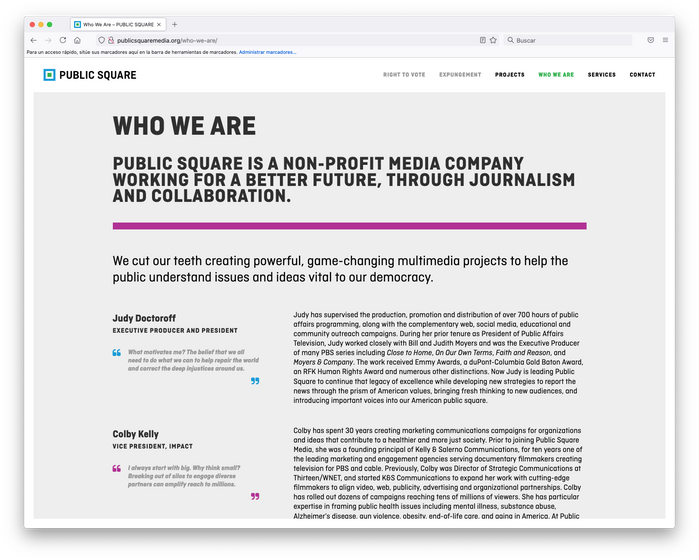This screenshot has height=560, width=699.
Task: Toggle reader view icon in address bar
Action: 482,40
